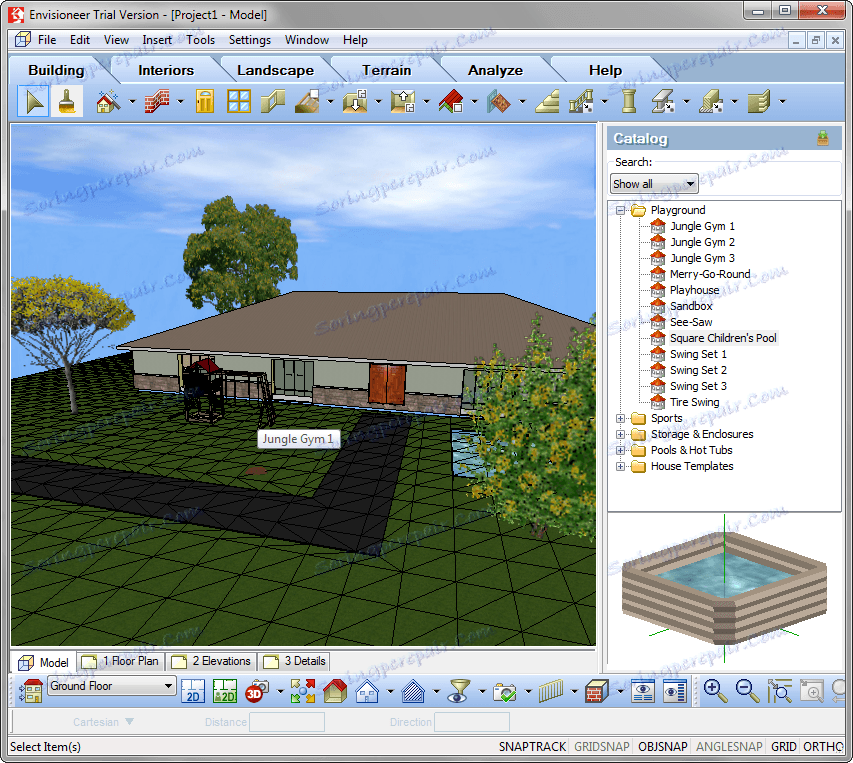Toggle SNAPTRACK in the status bar
The height and width of the screenshot is (763, 853).
coord(532,747)
